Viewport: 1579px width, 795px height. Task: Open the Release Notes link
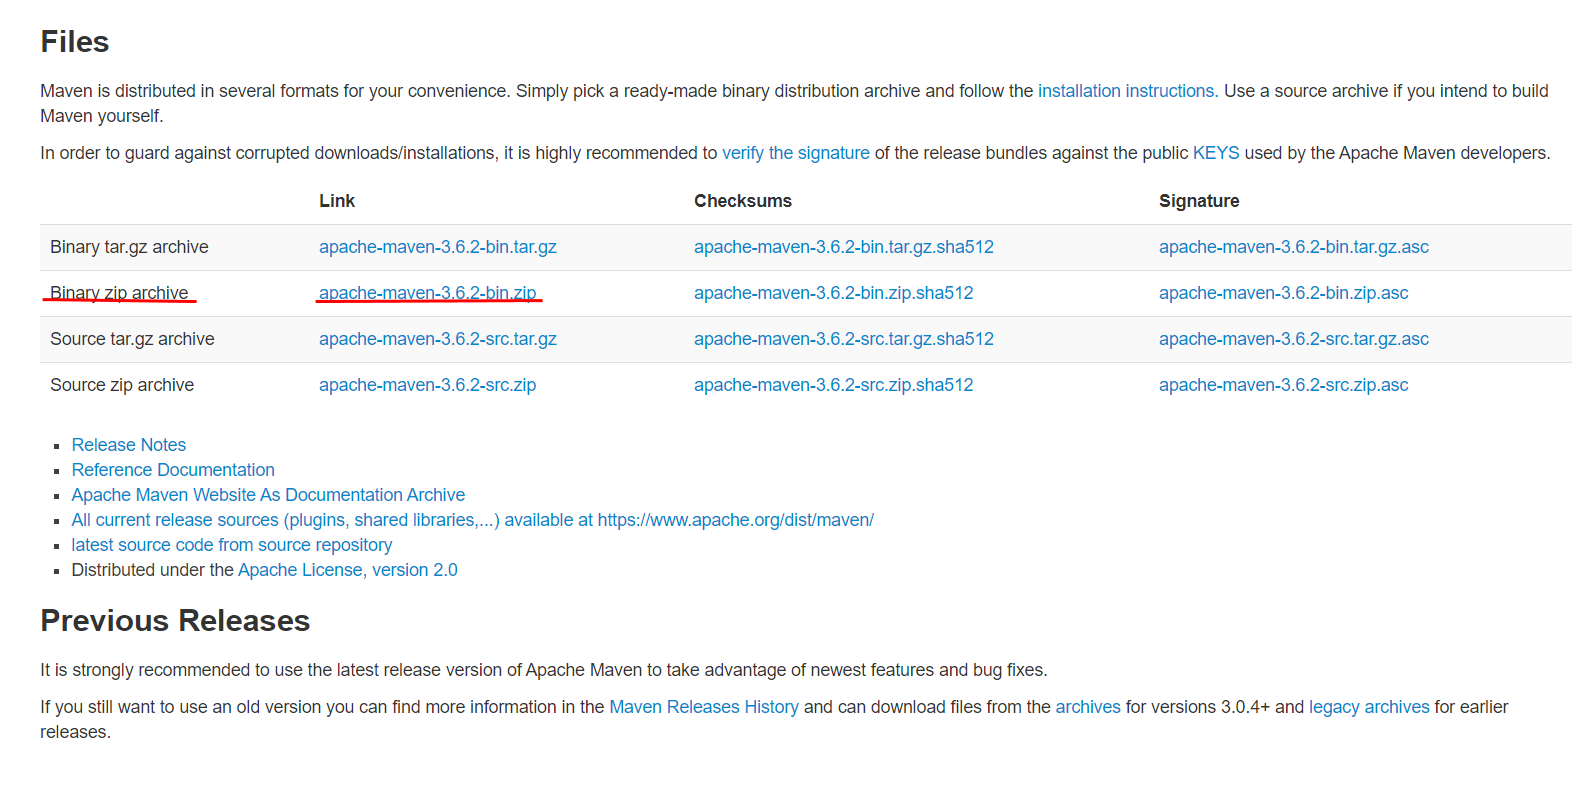129,445
